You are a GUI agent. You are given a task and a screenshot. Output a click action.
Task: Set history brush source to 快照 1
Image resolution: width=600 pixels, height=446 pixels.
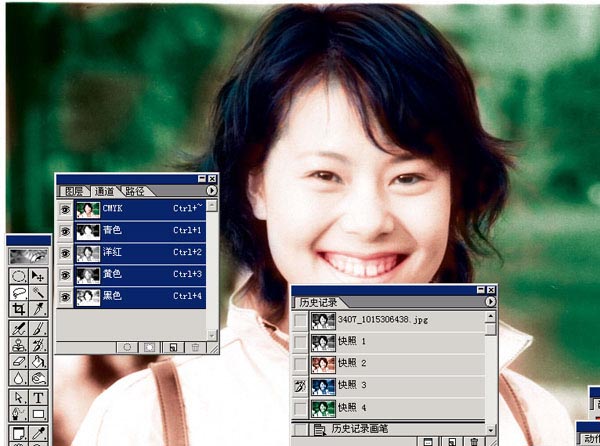(x=300, y=342)
